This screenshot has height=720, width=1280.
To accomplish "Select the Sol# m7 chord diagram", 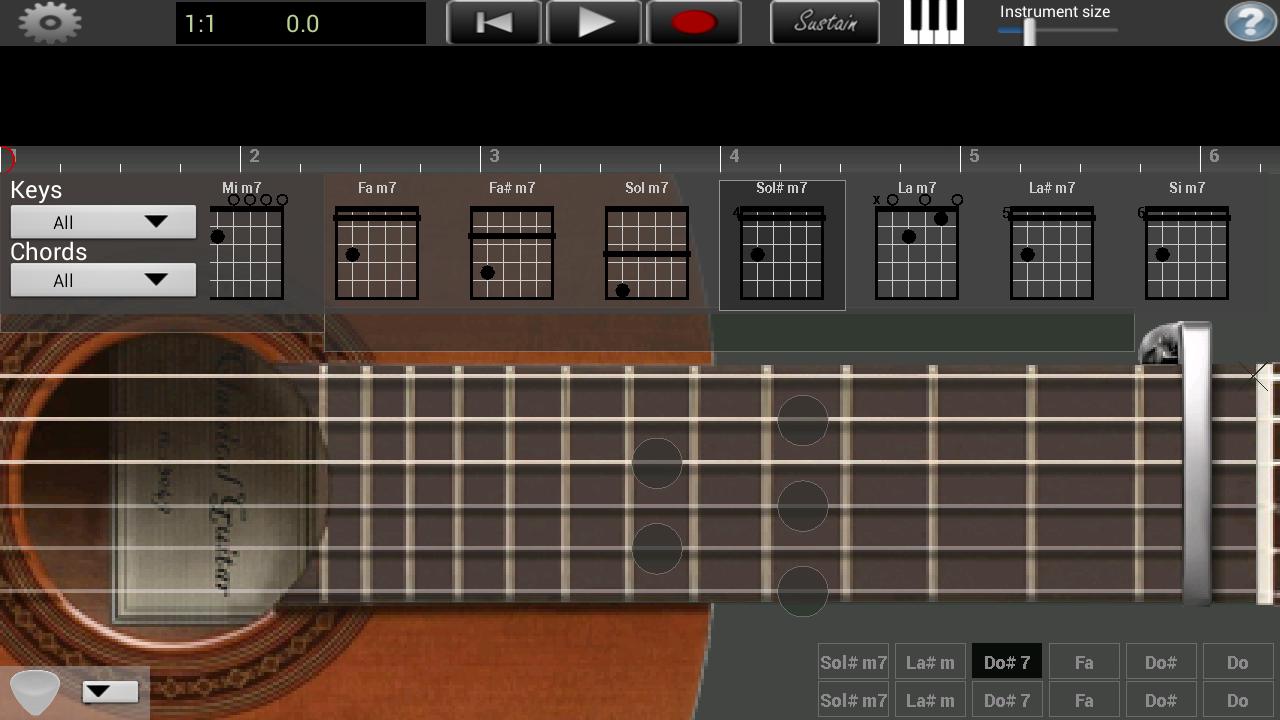I will coord(782,245).
